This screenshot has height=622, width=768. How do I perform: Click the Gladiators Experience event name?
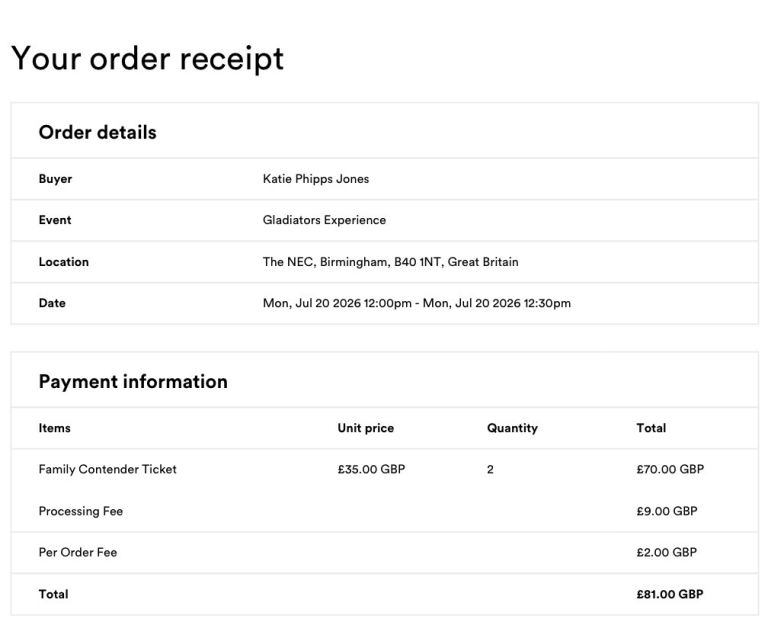(324, 220)
